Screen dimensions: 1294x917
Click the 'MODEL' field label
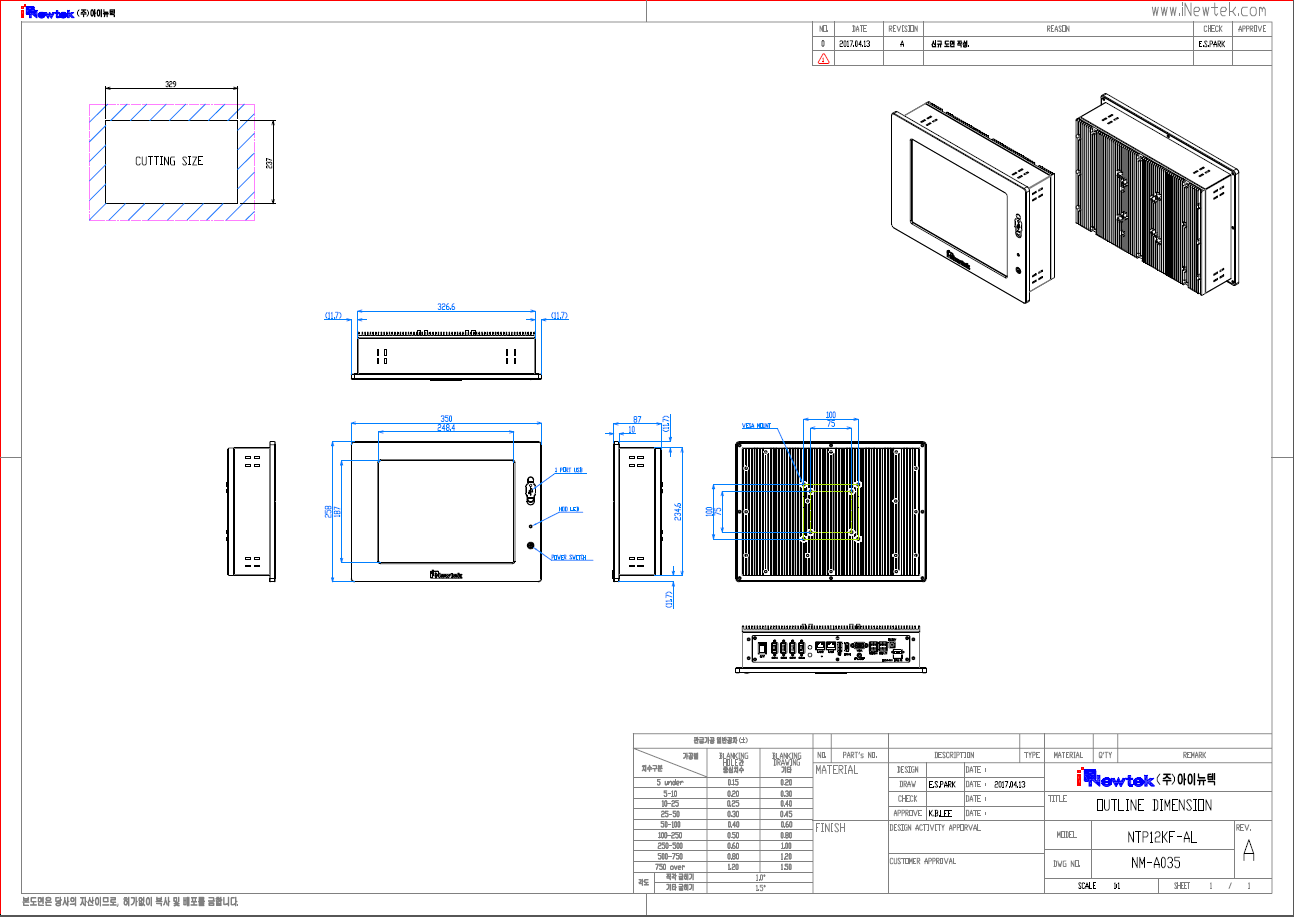(x=1066, y=835)
